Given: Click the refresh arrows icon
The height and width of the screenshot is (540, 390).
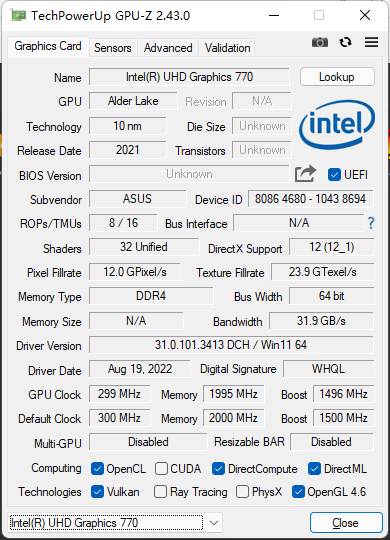Looking at the screenshot, I should tap(345, 42).
